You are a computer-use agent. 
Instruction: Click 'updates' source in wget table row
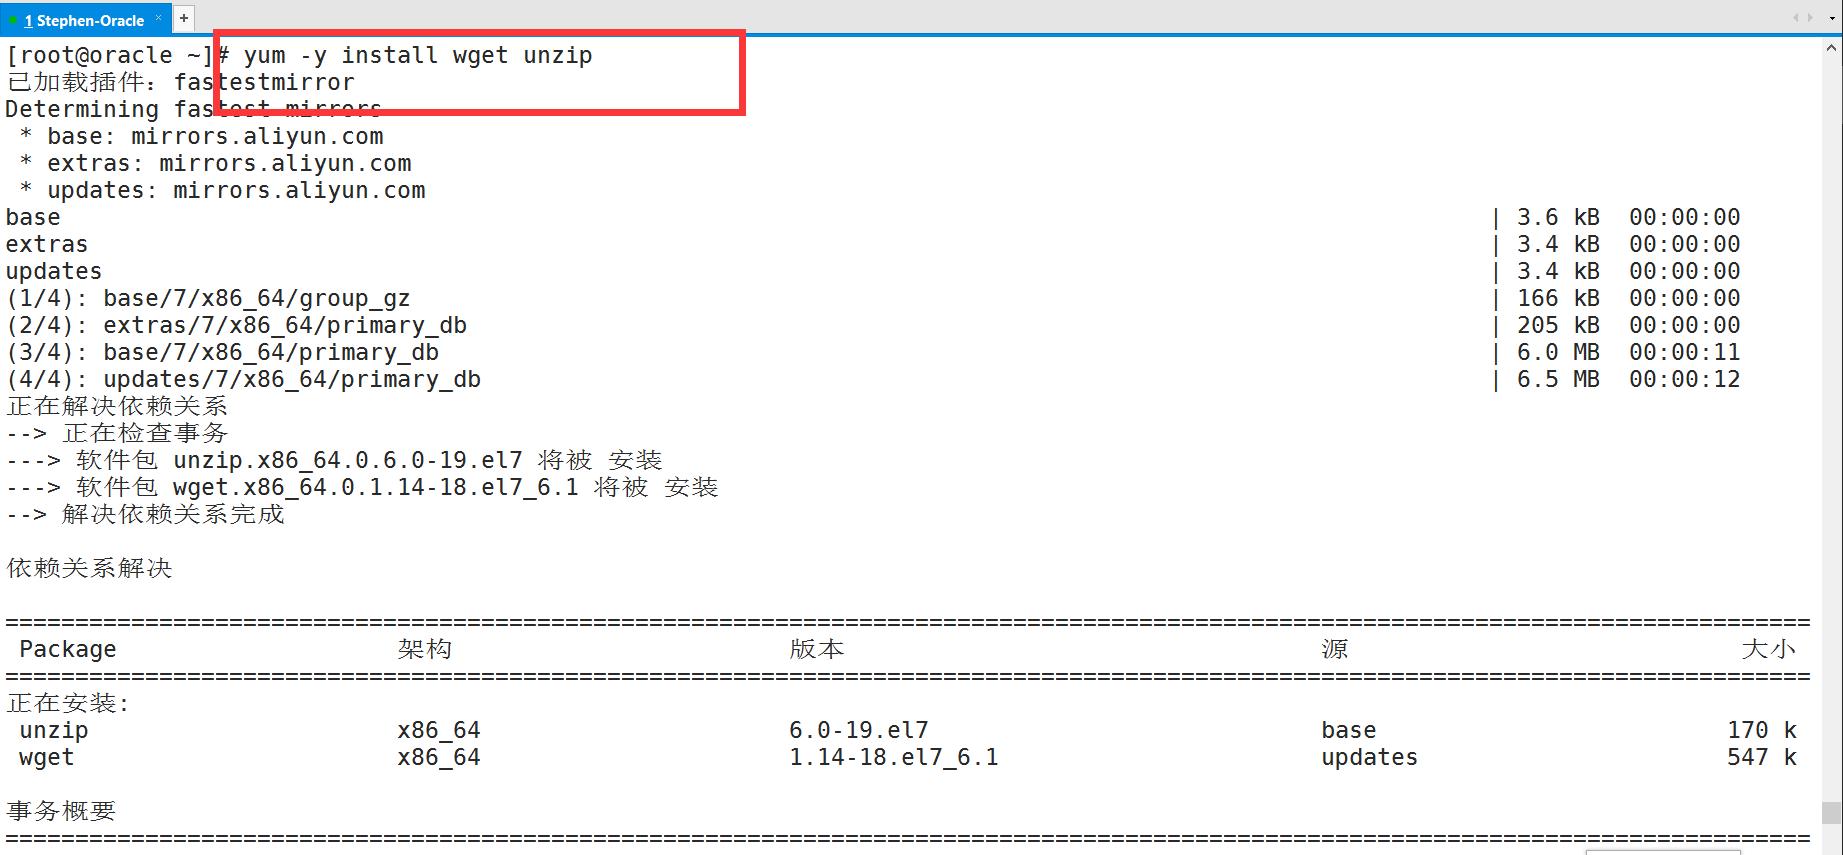(x=1370, y=757)
